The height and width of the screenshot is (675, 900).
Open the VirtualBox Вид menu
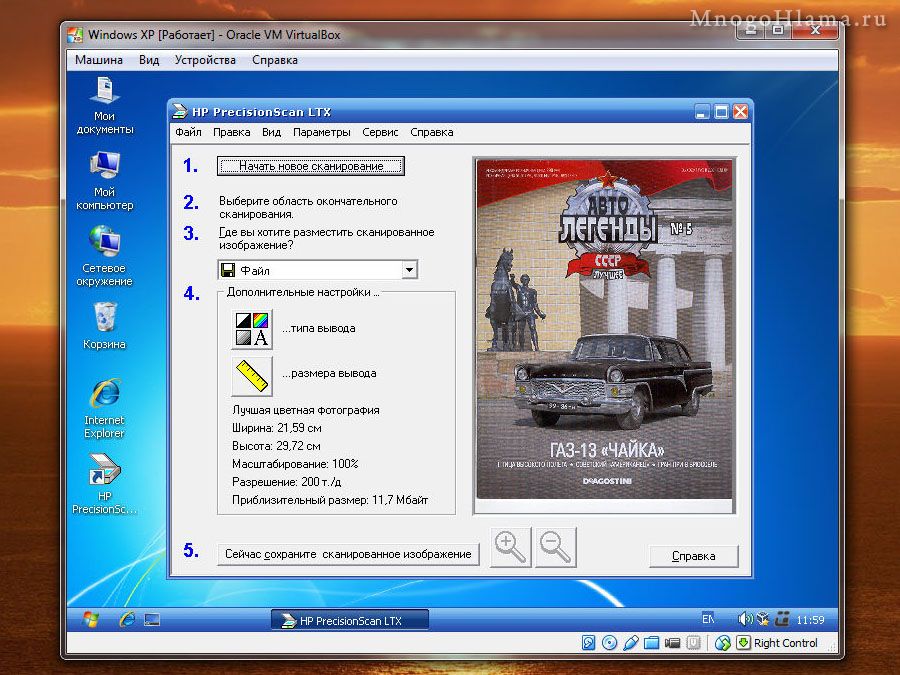(149, 60)
